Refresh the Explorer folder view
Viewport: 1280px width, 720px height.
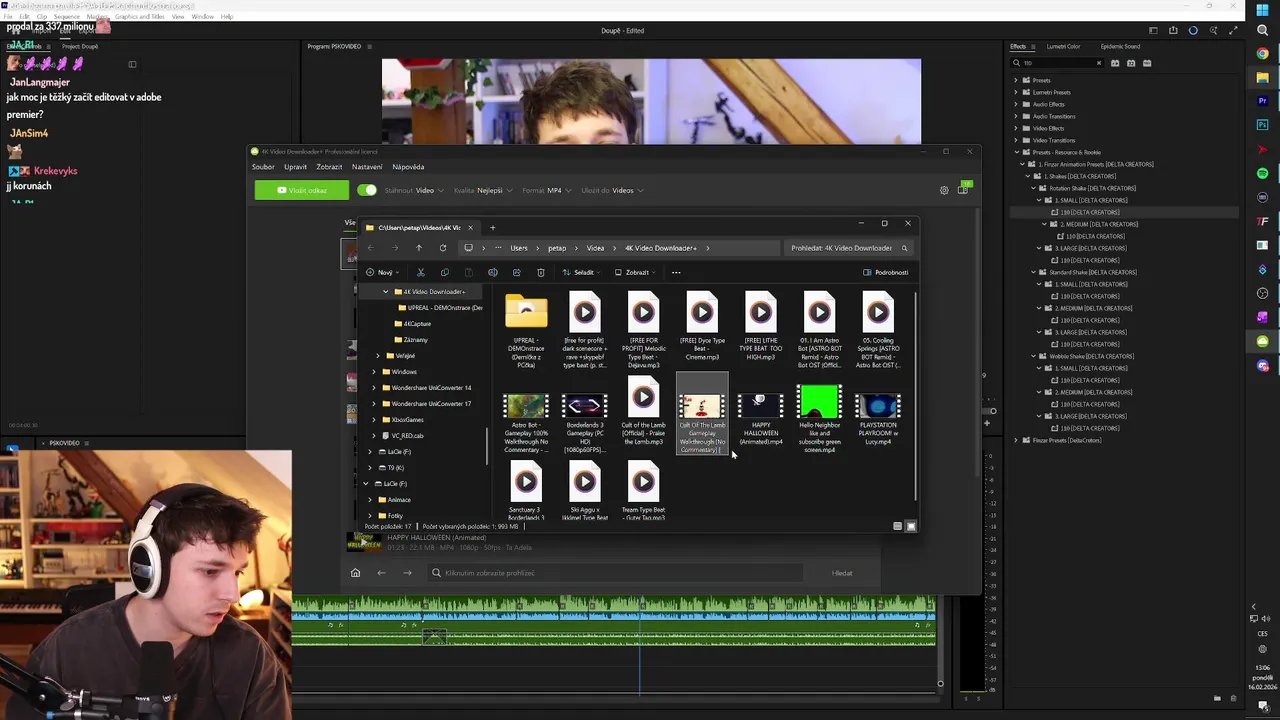pyautogui.click(x=443, y=248)
